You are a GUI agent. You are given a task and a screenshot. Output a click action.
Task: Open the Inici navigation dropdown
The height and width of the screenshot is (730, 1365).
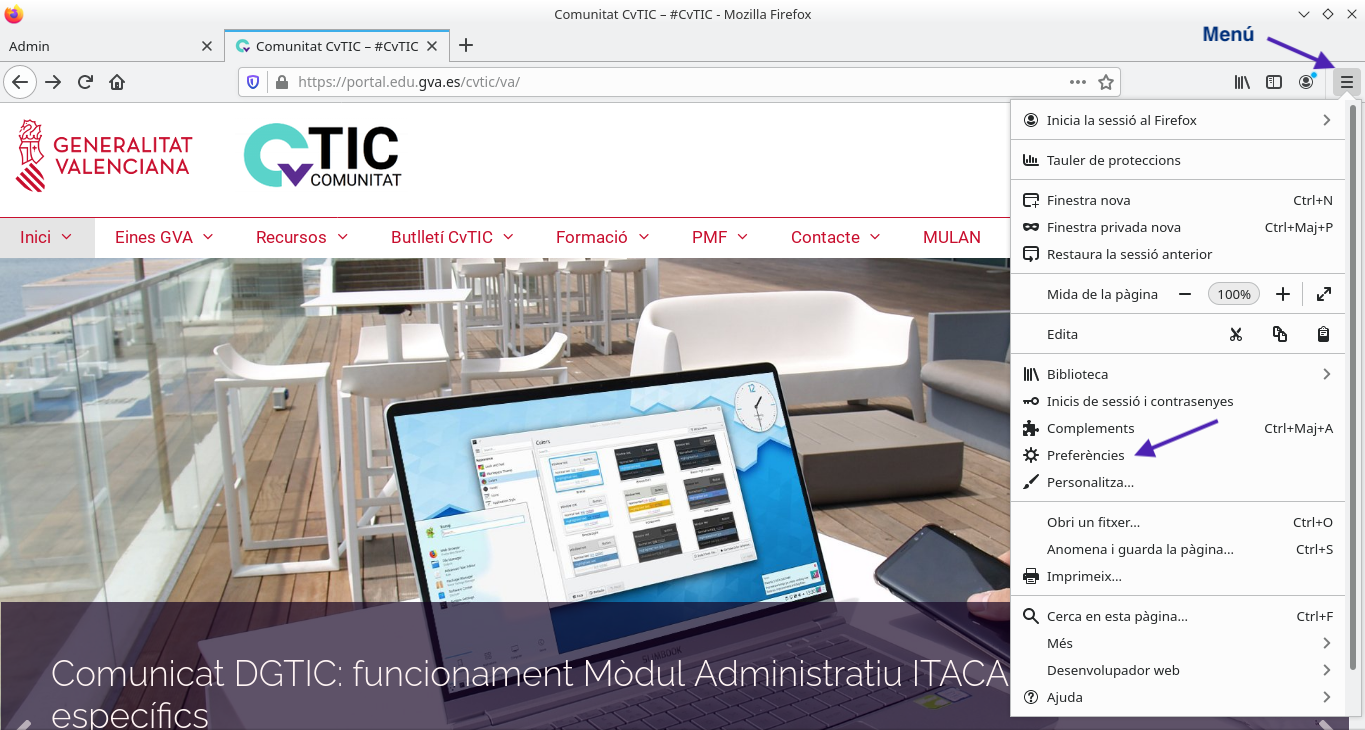click(47, 237)
